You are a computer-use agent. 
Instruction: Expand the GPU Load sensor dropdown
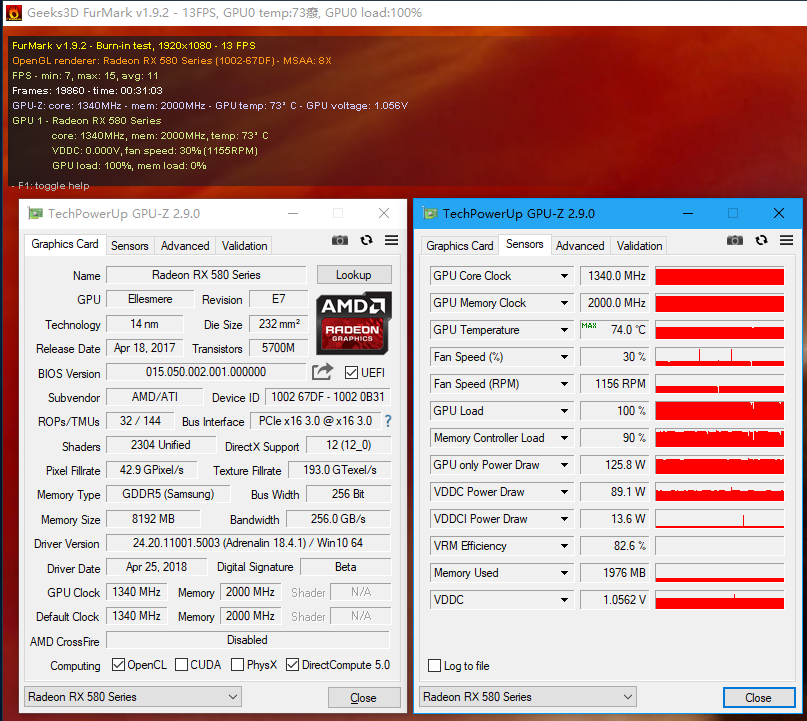564,411
